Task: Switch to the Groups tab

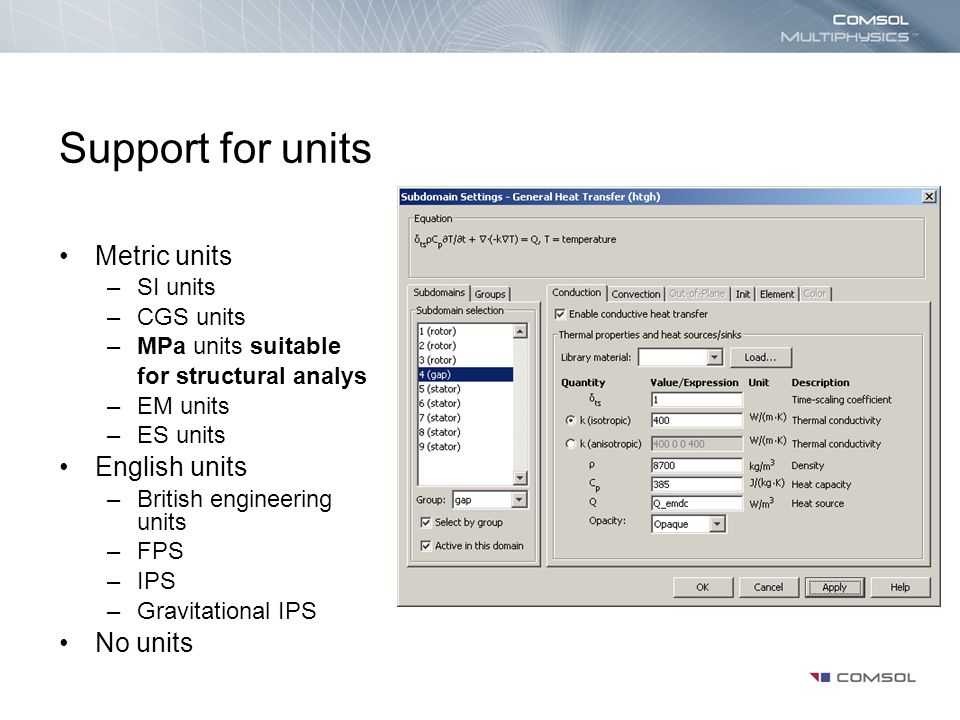Action: (490, 294)
